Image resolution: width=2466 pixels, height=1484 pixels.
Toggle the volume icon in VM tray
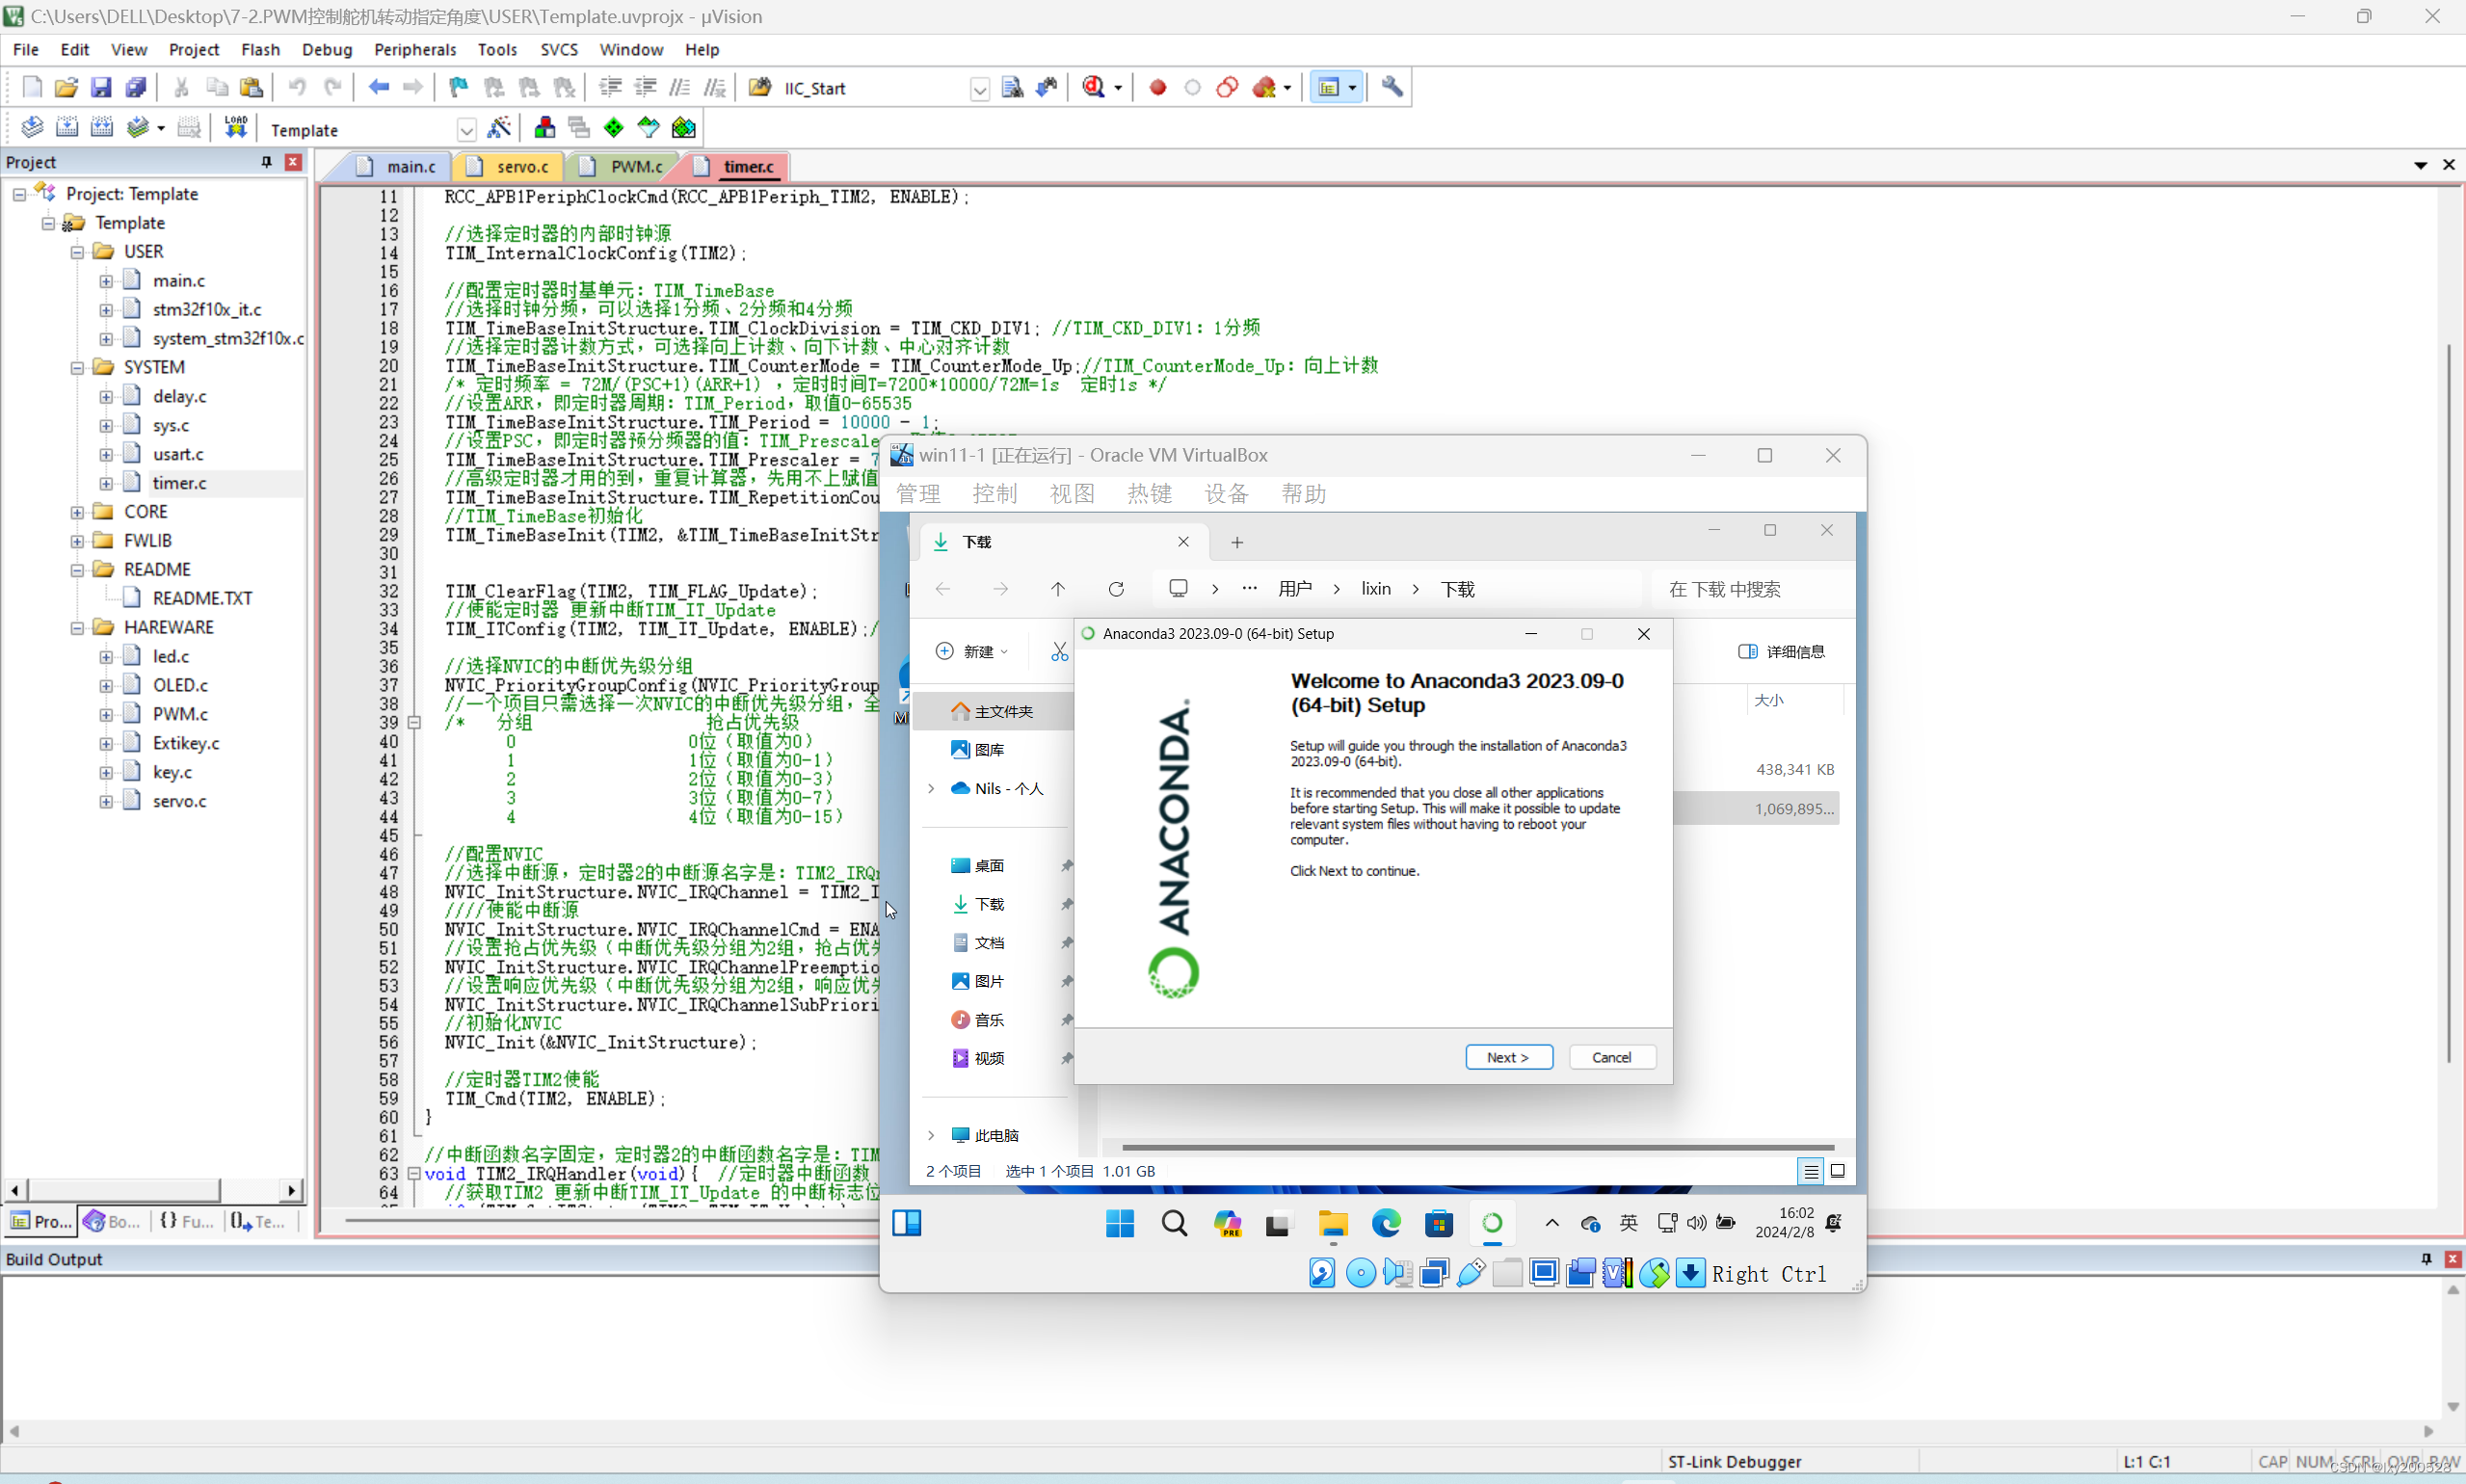(1696, 1224)
